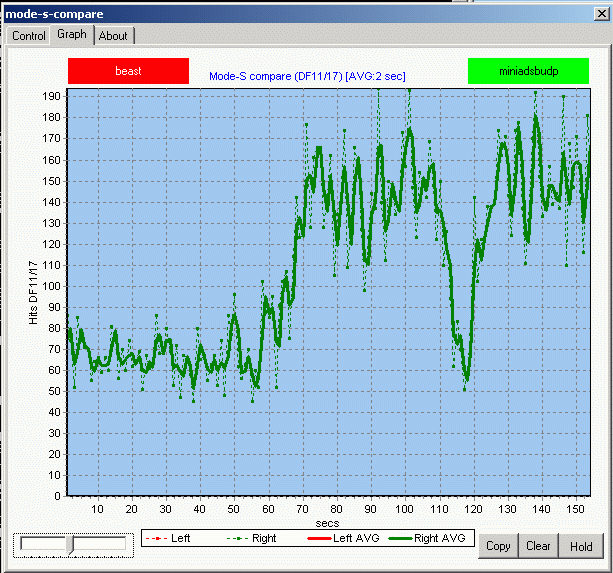Click the Left legend entry
Image resolution: width=613 pixels, height=573 pixels.
pyautogui.click(x=168, y=538)
